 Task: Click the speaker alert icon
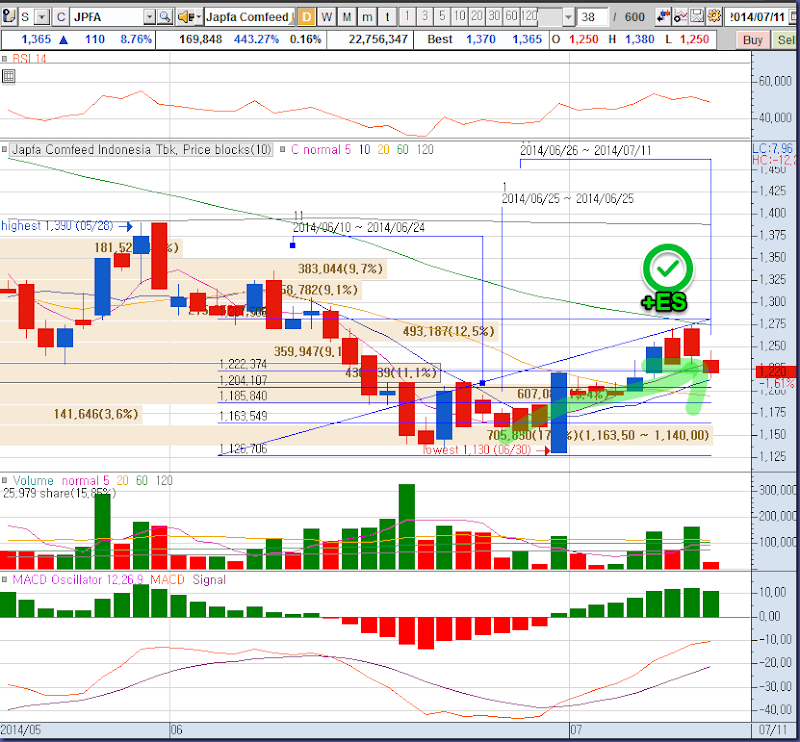click(x=185, y=17)
